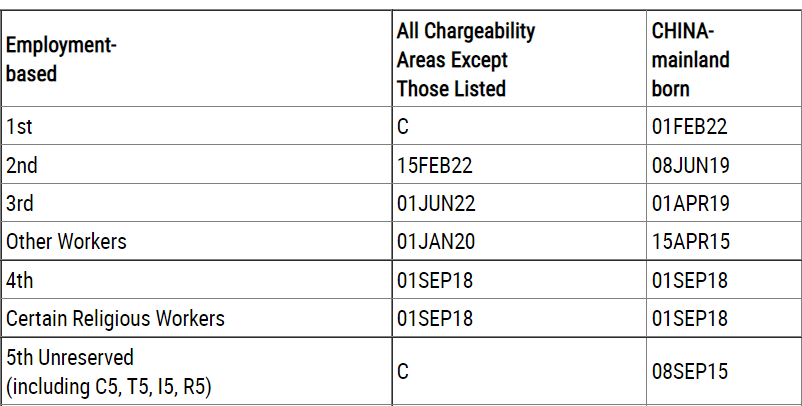The width and height of the screenshot is (802, 406).
Task: Select the 01JAN20 date cell
Action: pos(436,241)
